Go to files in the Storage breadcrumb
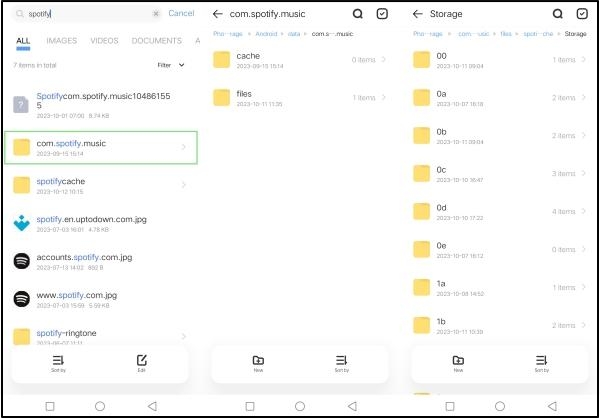600x418 pixels. [506, 34]
